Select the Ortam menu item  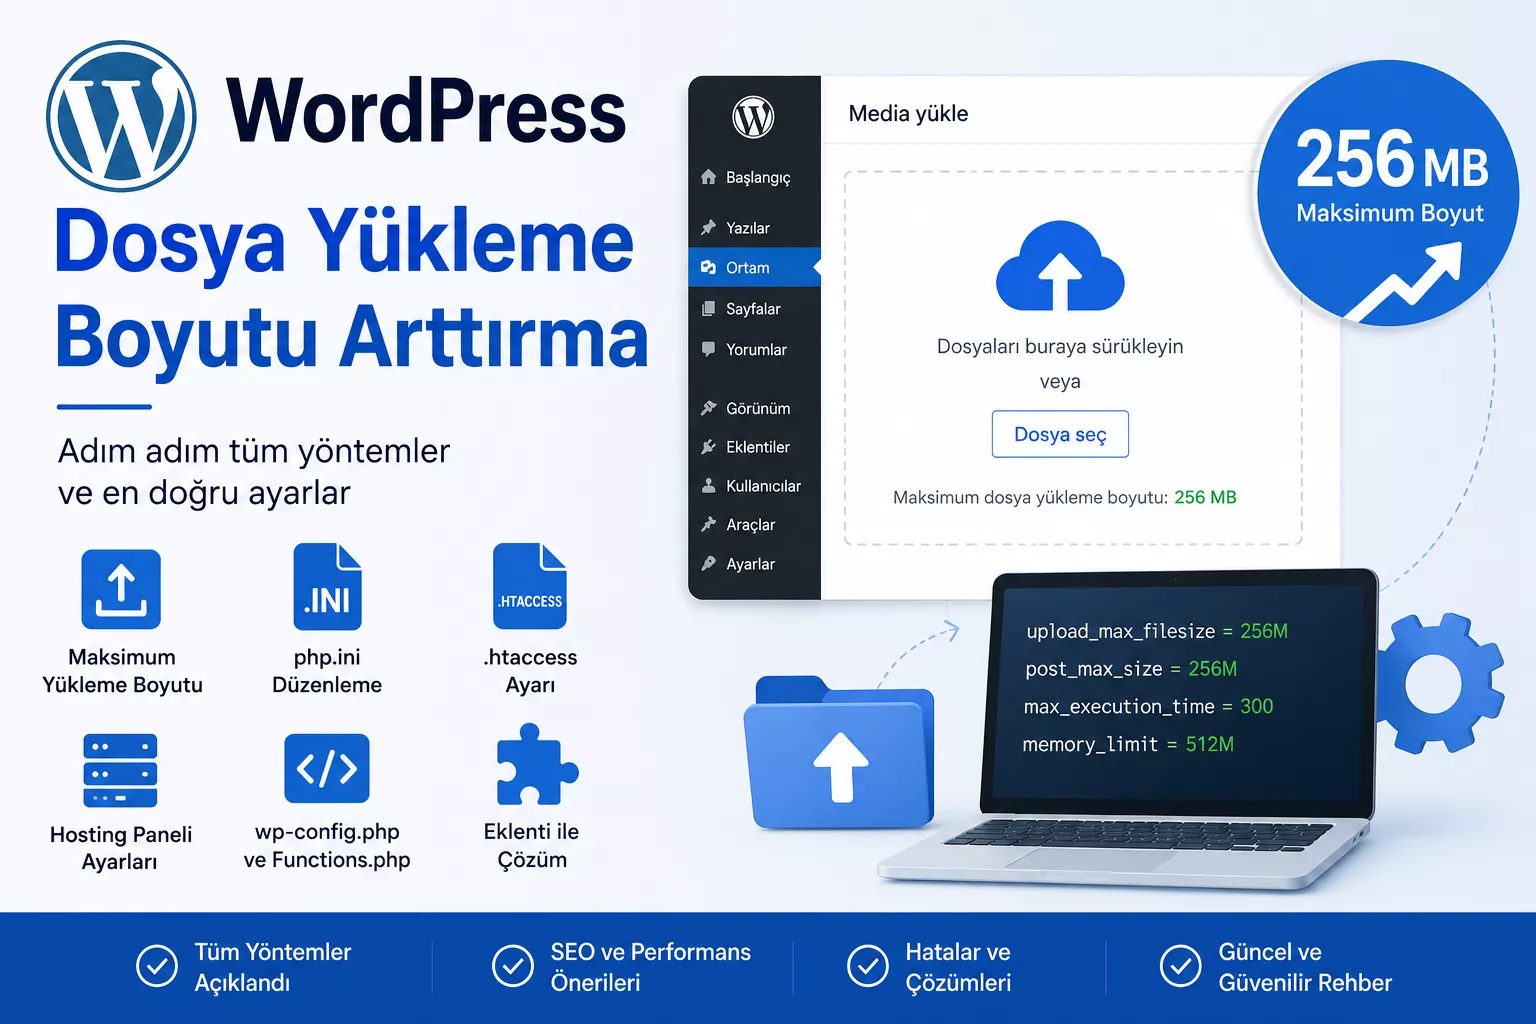pos(754,267)
